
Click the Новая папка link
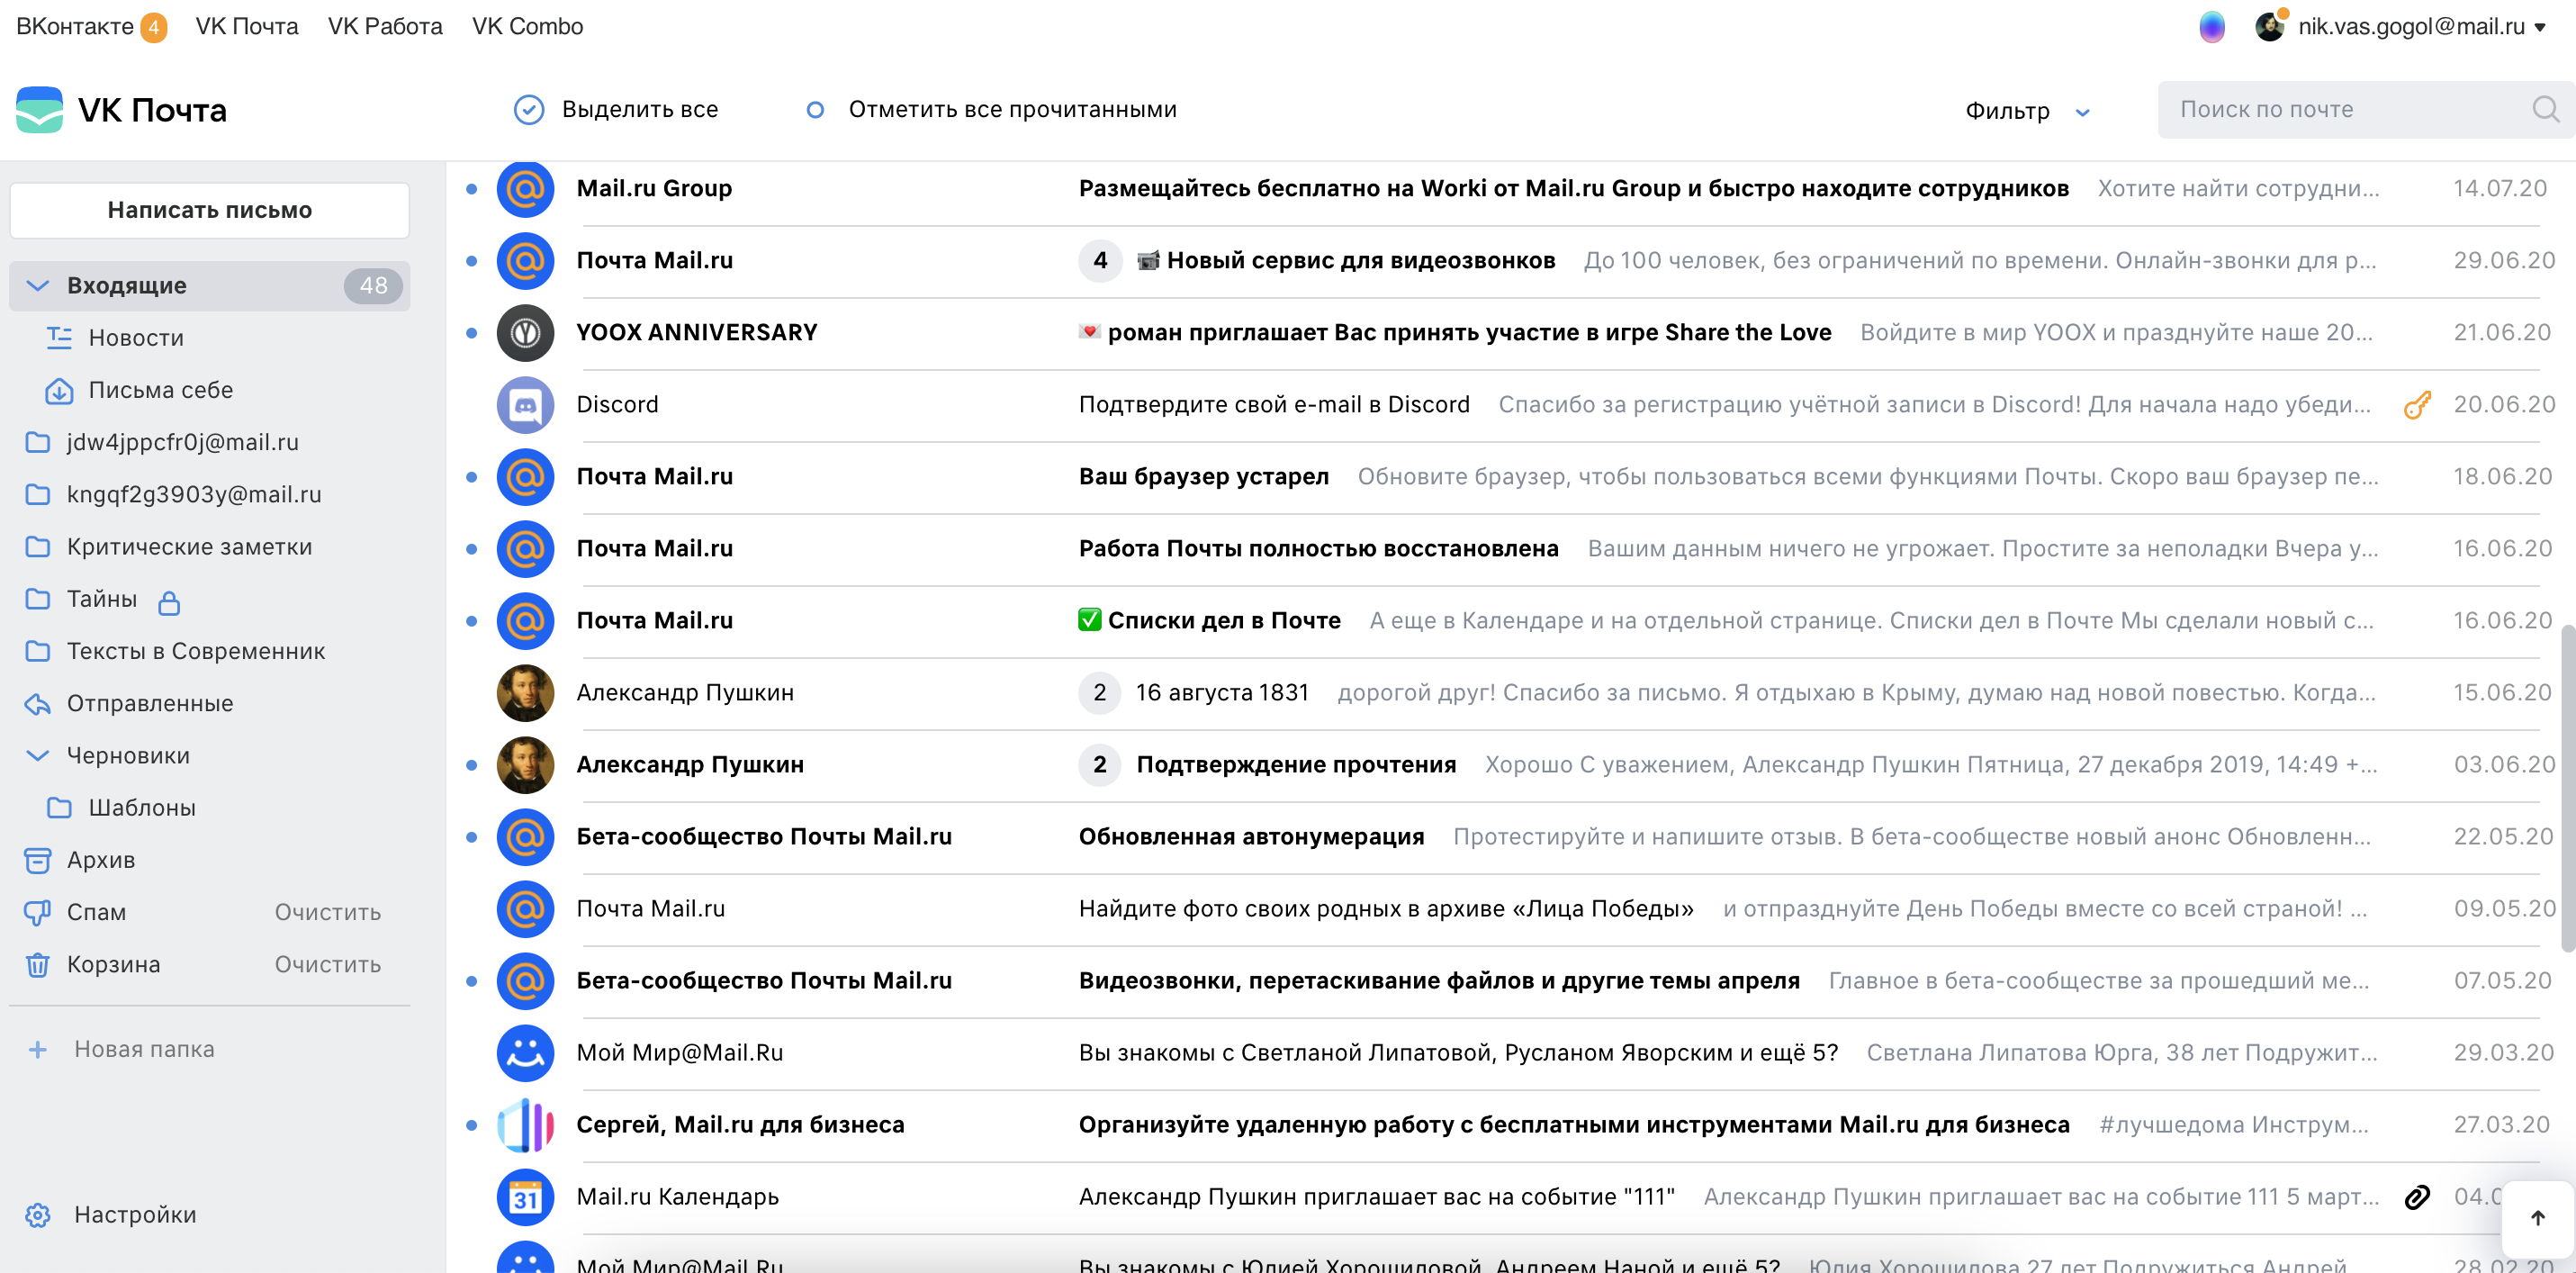point(144,1050)
